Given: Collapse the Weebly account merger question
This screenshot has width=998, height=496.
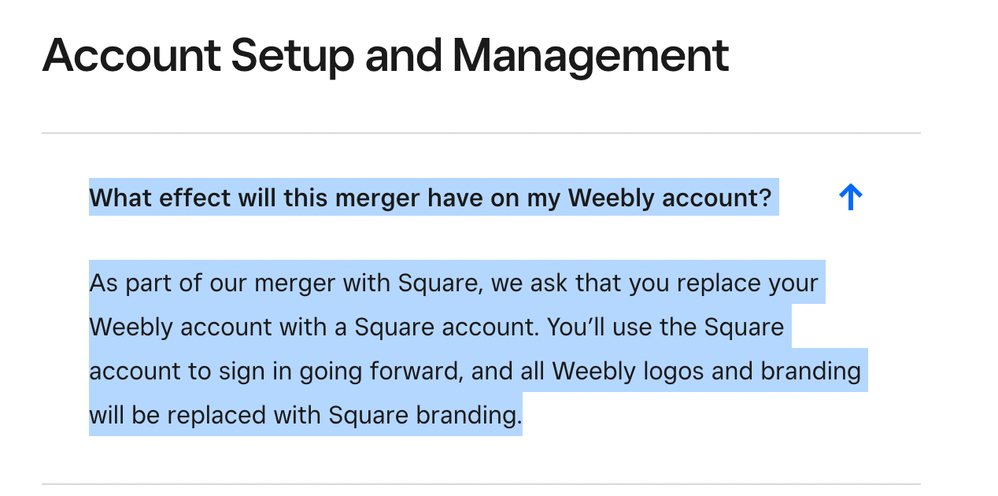Looking at the screenshot, I should click(850, 197).
